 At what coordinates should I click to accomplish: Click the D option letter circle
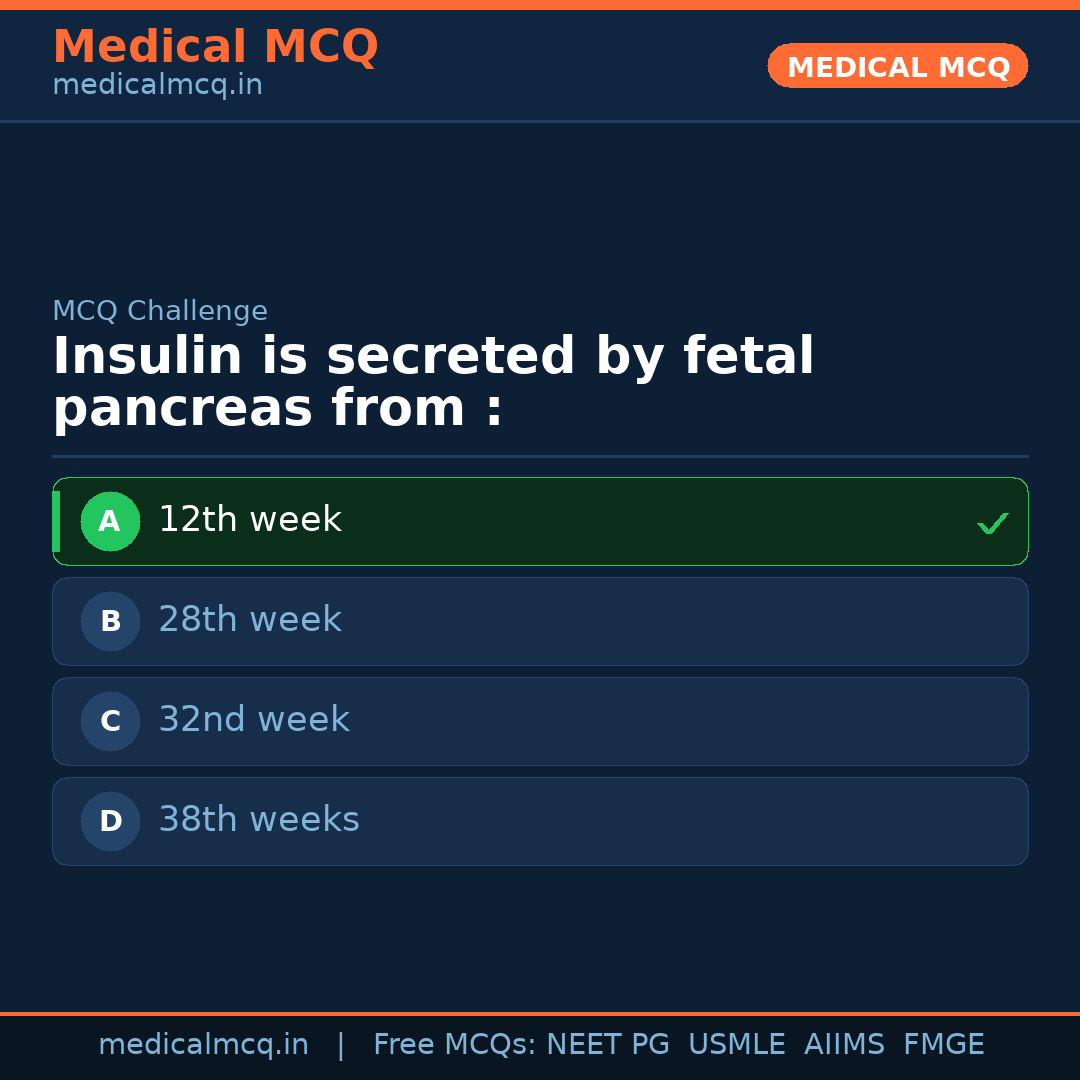(110, 821)
